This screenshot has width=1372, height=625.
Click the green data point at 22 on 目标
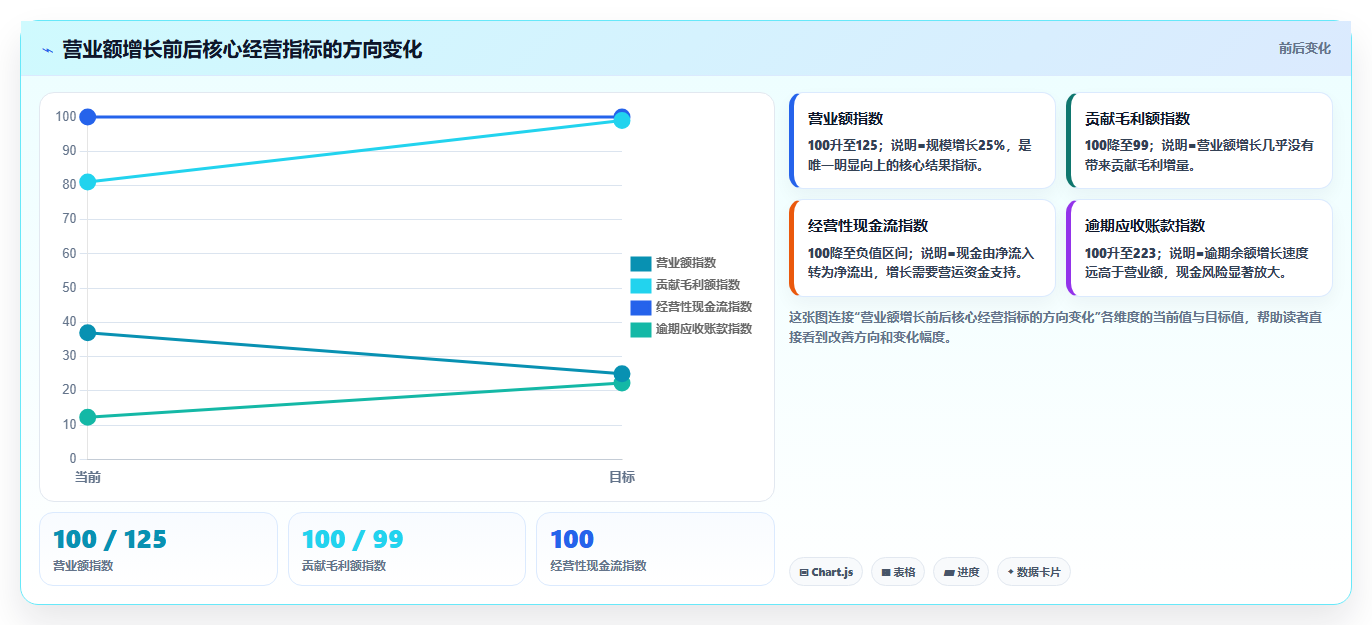pyautogui.click(x=622, y=383)
